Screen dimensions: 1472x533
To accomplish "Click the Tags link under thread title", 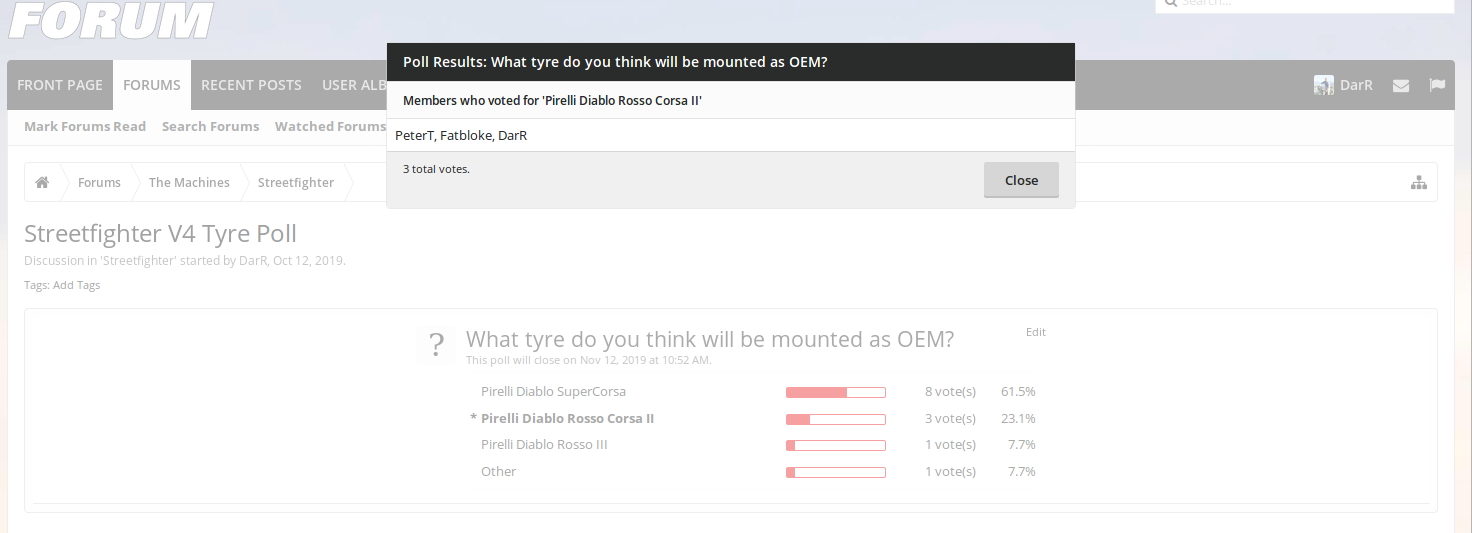I will [x=88, y=285].
